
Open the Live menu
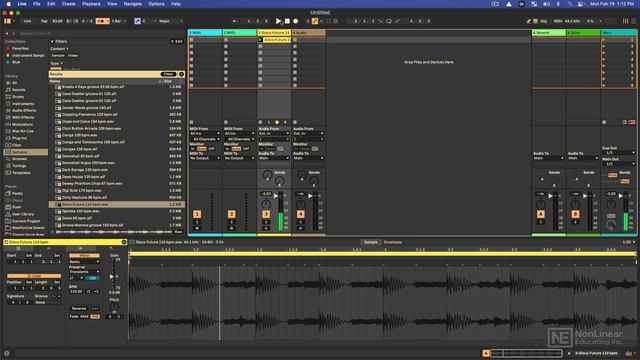[x=22, y=4]
